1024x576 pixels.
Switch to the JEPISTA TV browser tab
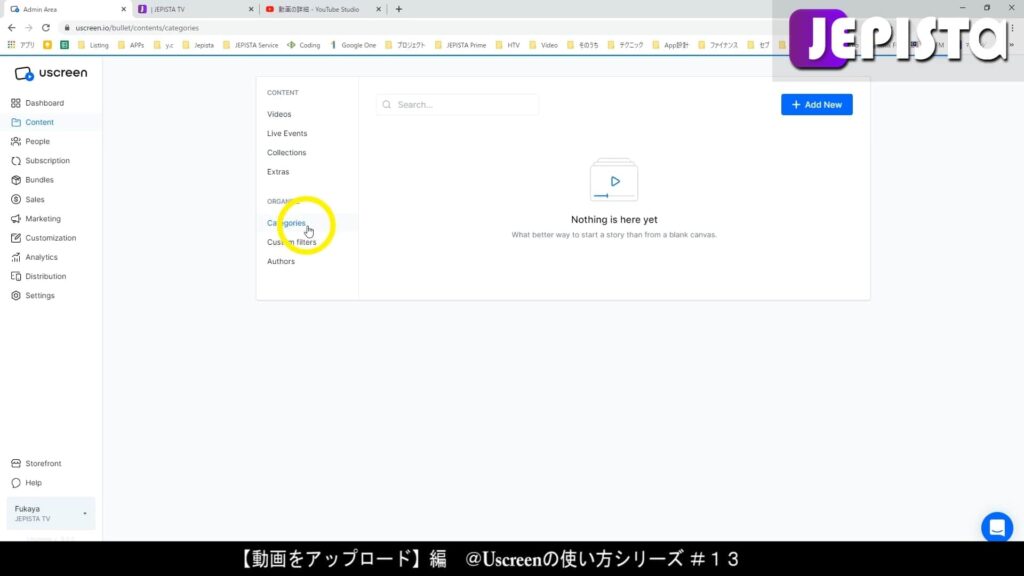point(195,9)
